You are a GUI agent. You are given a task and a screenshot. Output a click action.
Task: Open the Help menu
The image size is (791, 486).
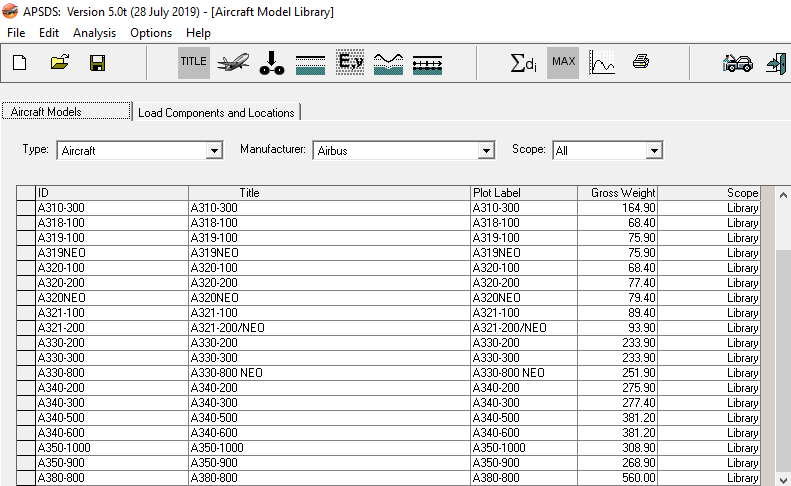pyautogui.click(x=198, y=33)
